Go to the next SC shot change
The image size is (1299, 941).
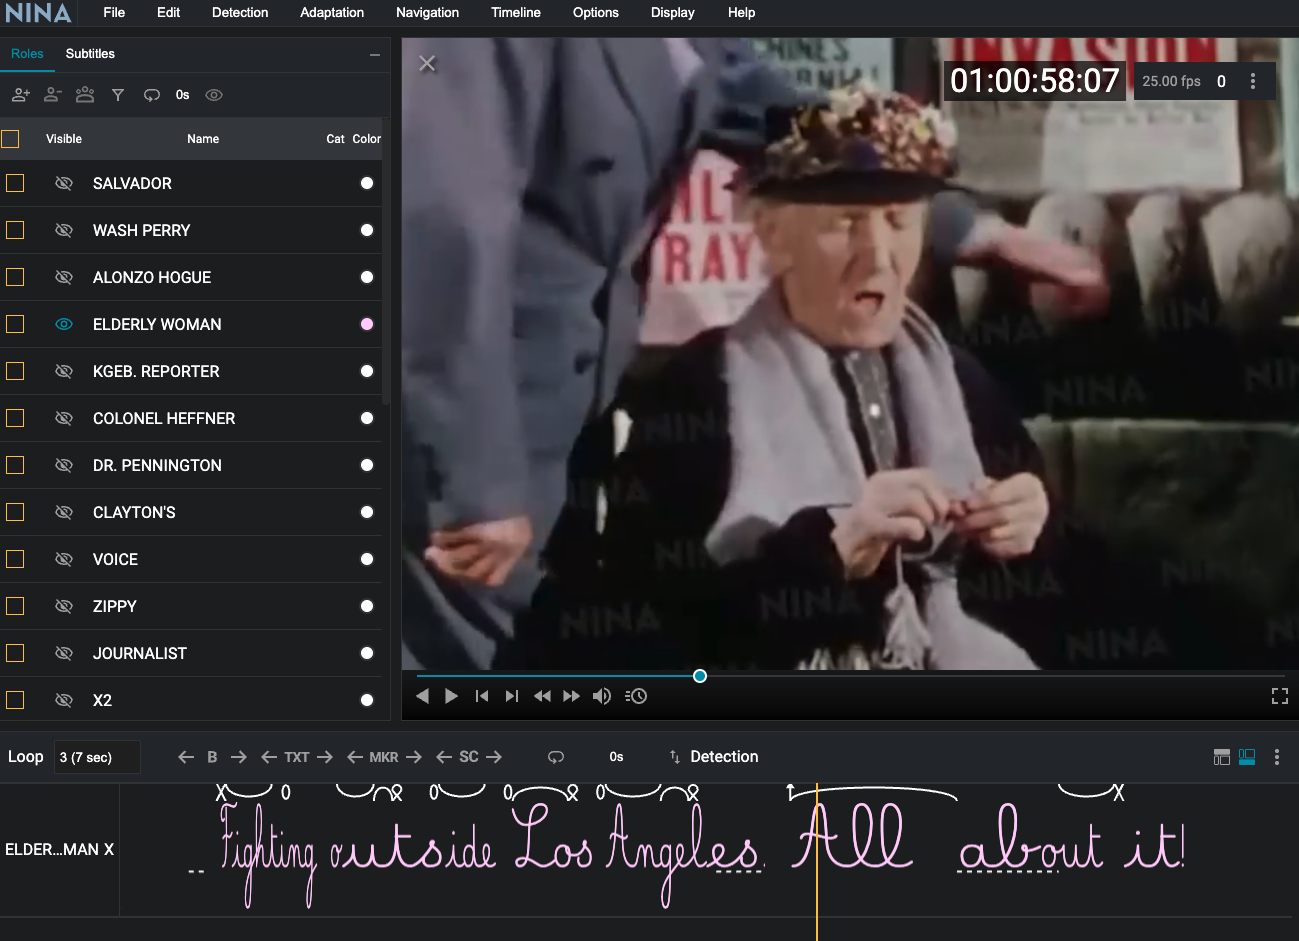(494, 757)
